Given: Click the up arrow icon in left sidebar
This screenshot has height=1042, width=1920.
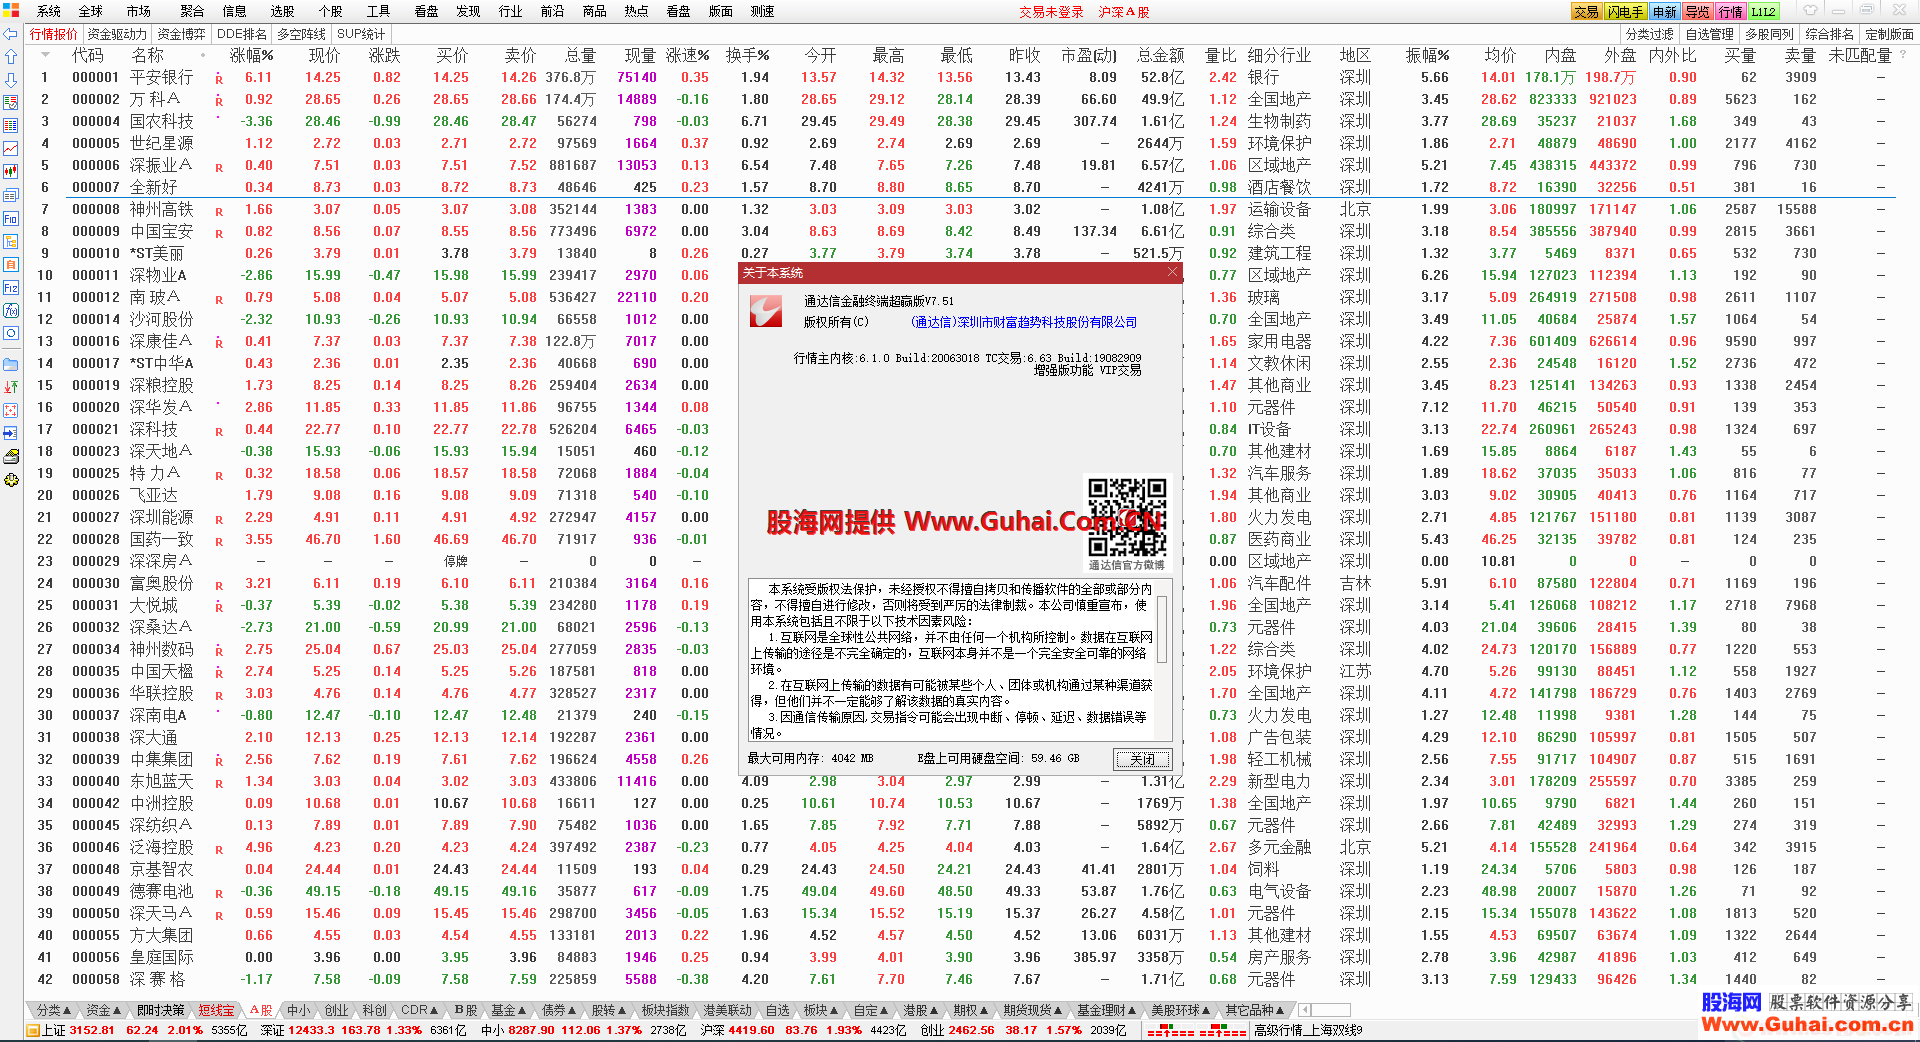Looking at the screenshot, I should point(11,57).
